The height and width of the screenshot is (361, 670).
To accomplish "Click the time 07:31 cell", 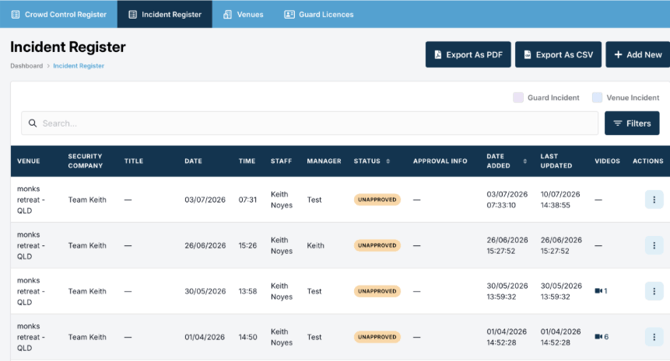I will tap(248, 200).
